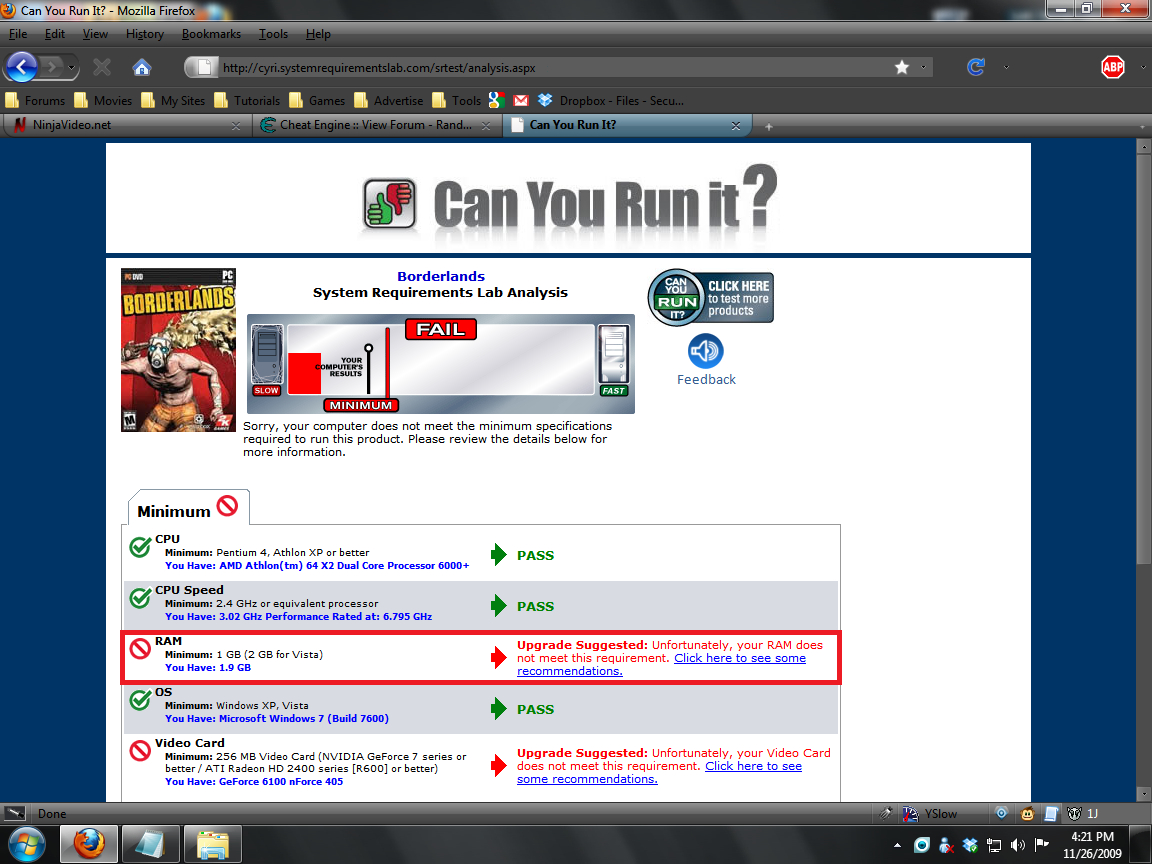Image resolution: width=1152 pixels, height=864 pixels.
Task: Open the Action Center flag icon in tray
Action: click(1042, 845)
